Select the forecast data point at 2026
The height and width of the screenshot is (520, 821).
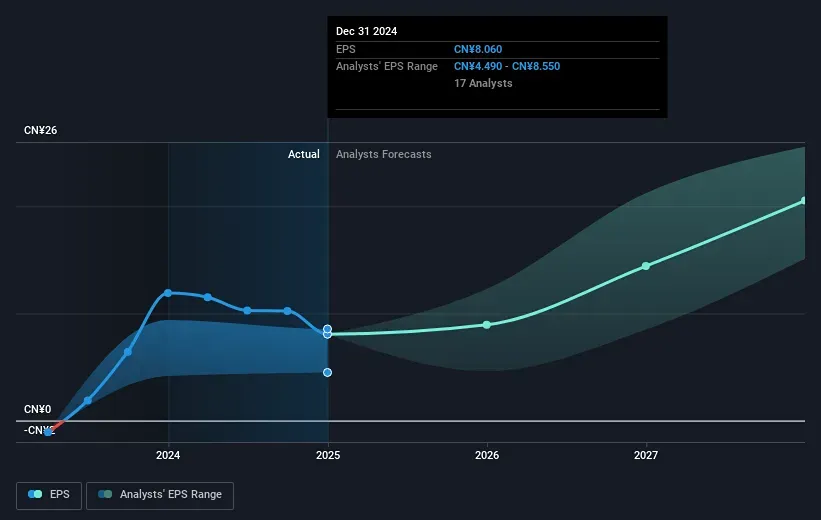[487, 325]
